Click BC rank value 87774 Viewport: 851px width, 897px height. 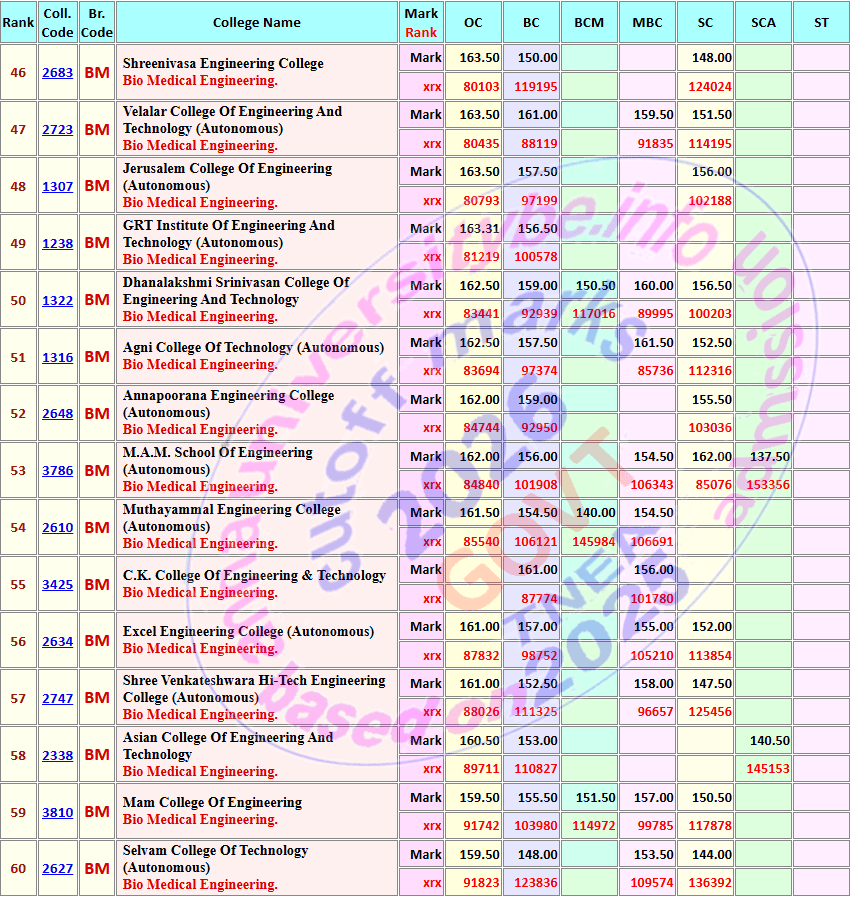point(539,599)
